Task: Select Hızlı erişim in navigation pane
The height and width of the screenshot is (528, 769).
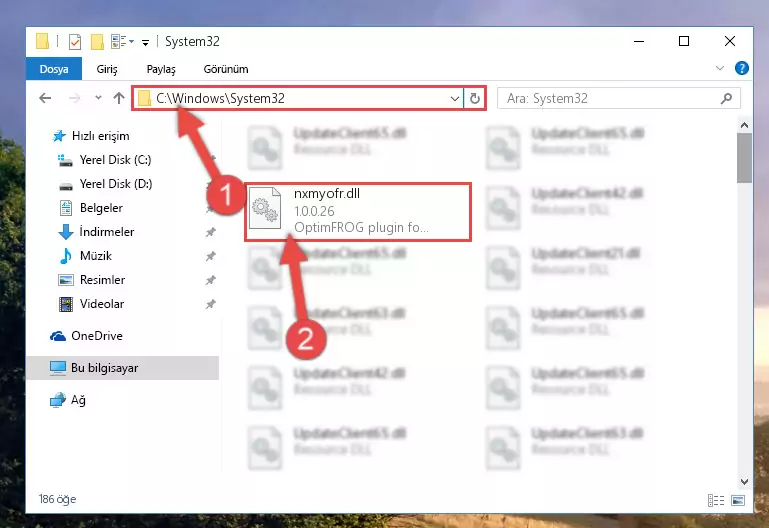Action: (x=101, y=136)
